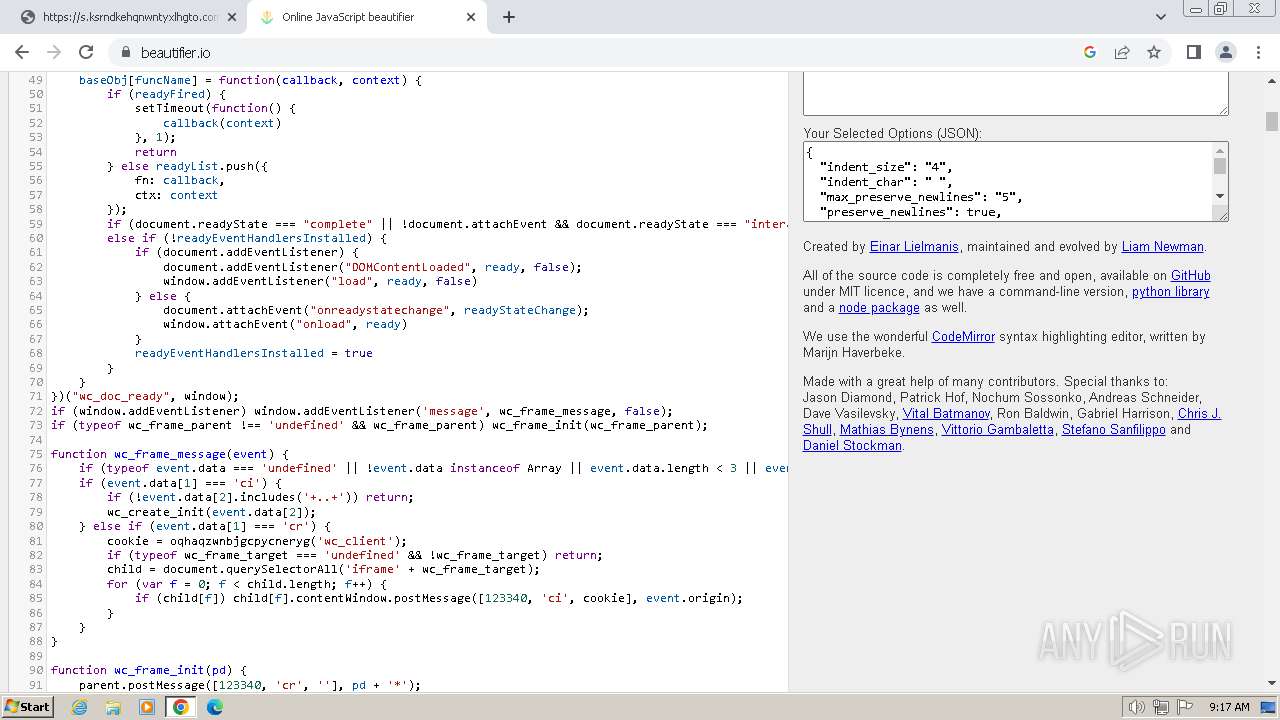This screenshot has height=720, width=1280.
Task: Open Microsoft Edge from taskbar
Action: click(215, 707)
